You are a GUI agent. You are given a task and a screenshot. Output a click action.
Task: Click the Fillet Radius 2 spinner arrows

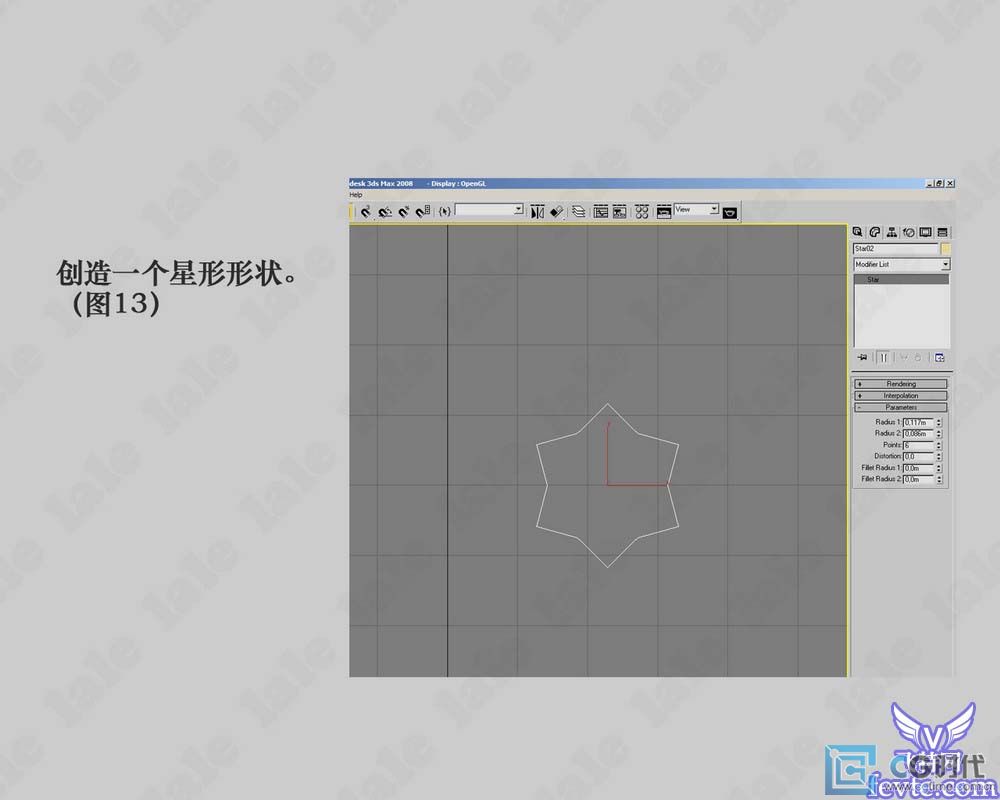[939, 479]
